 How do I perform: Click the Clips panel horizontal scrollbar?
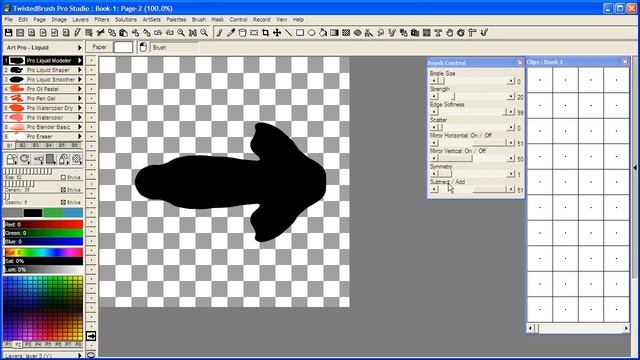(578, 328)
